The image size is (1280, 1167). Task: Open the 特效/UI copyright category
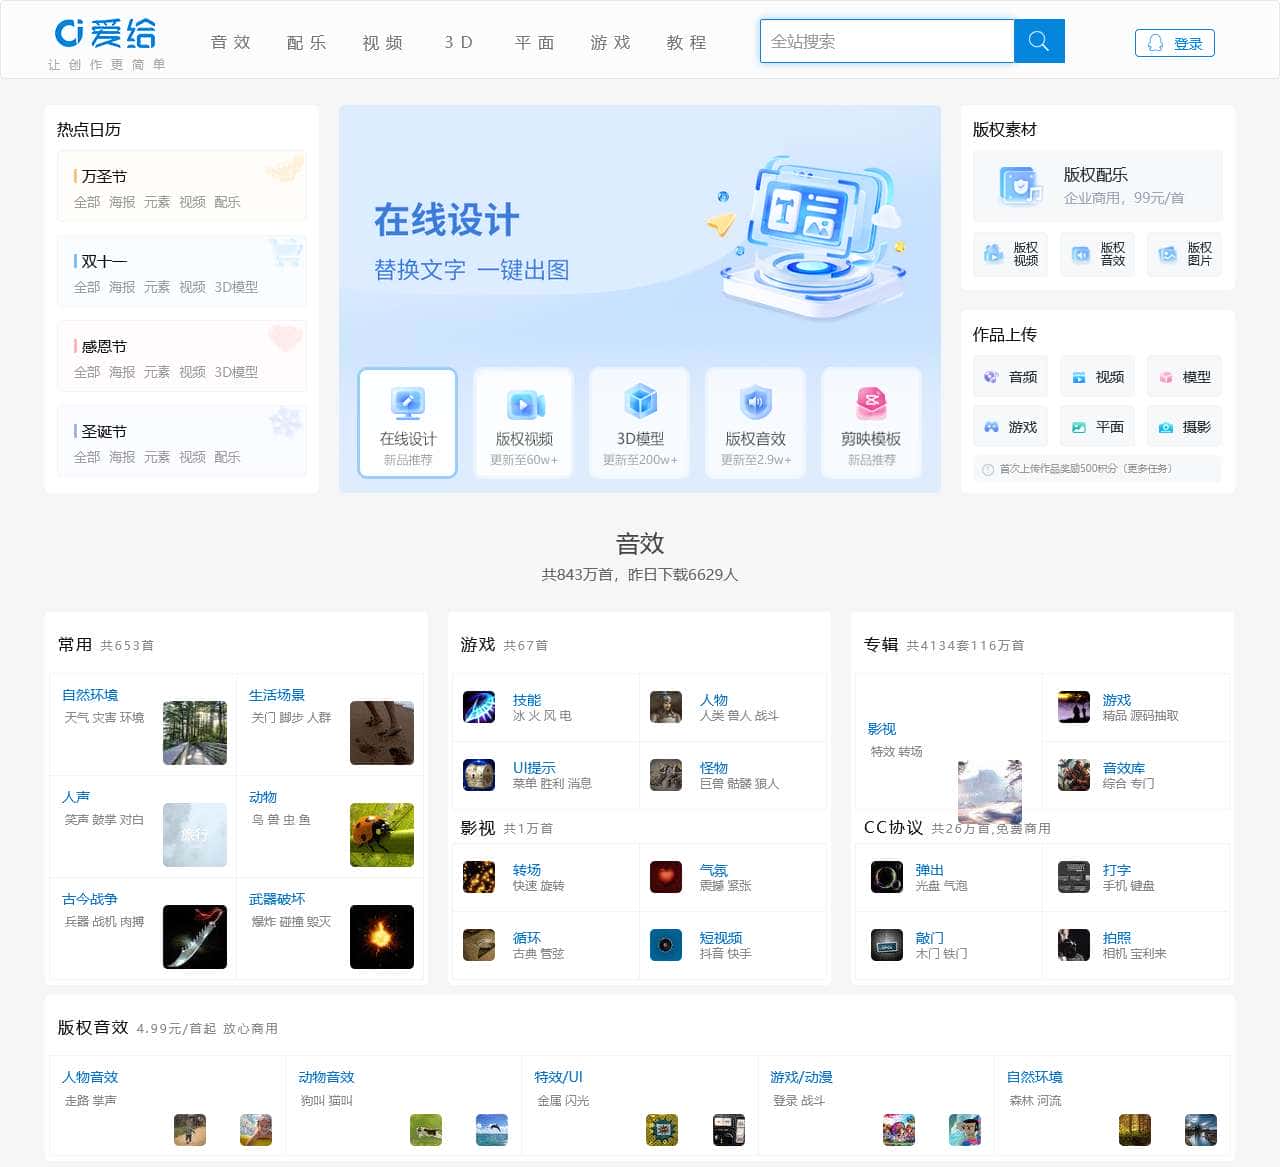click(x=558, y=1077)
